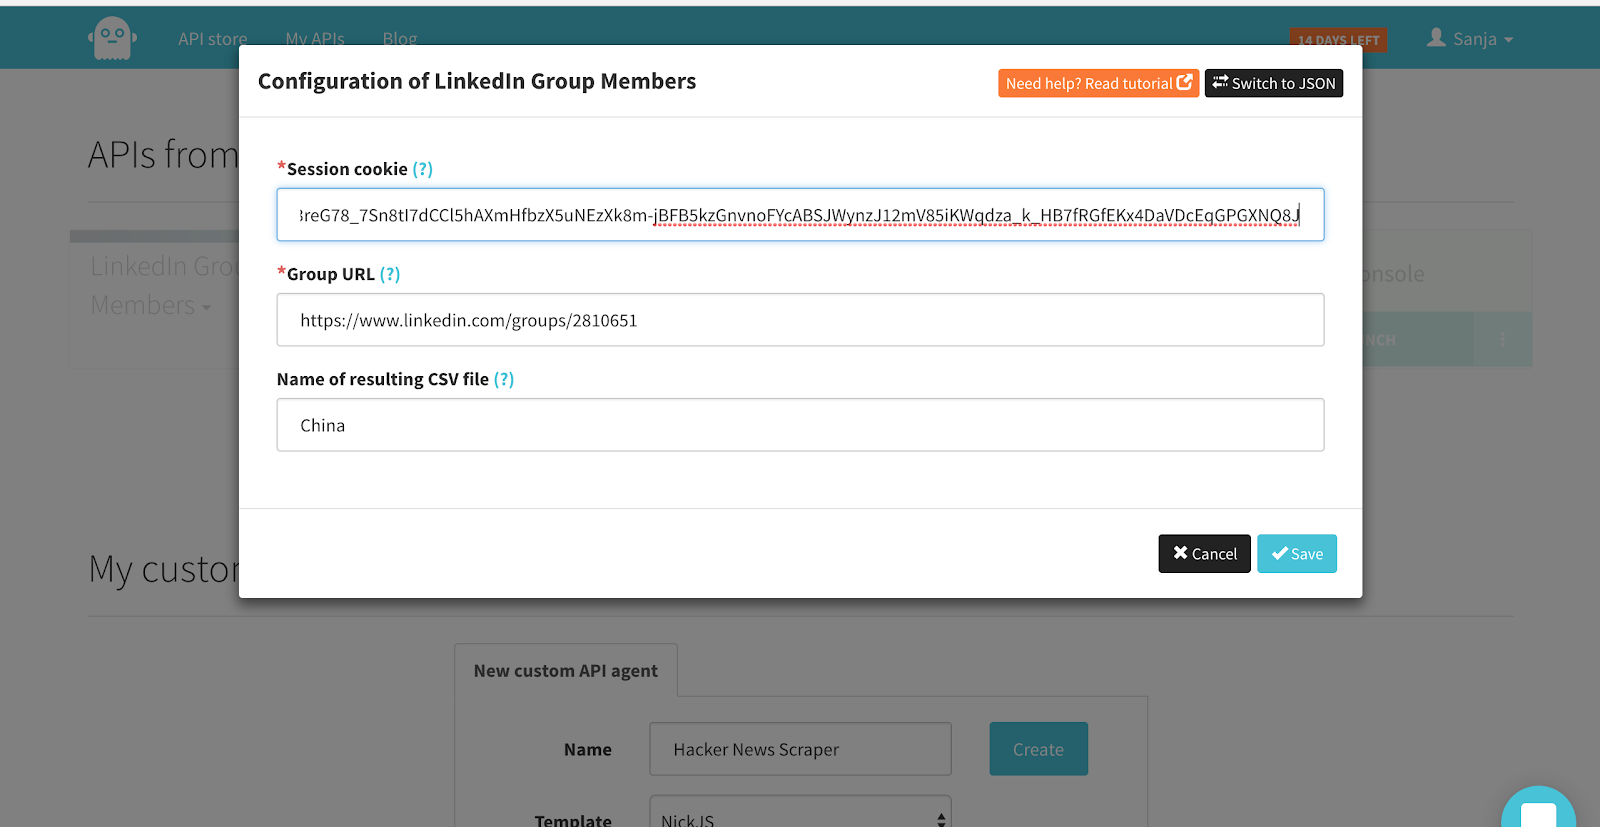The height and width of the screenshot is (827, 1600).
Task: Show help tooltip for Group URL
Action: [x=390, y=274]
